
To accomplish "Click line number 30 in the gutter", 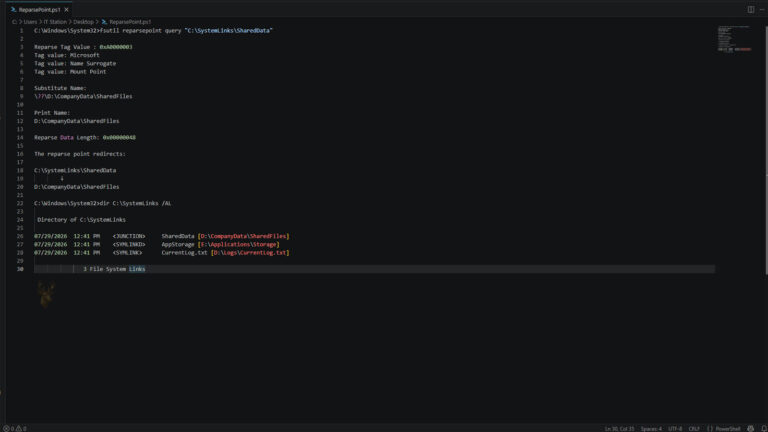I will (20, 269).
